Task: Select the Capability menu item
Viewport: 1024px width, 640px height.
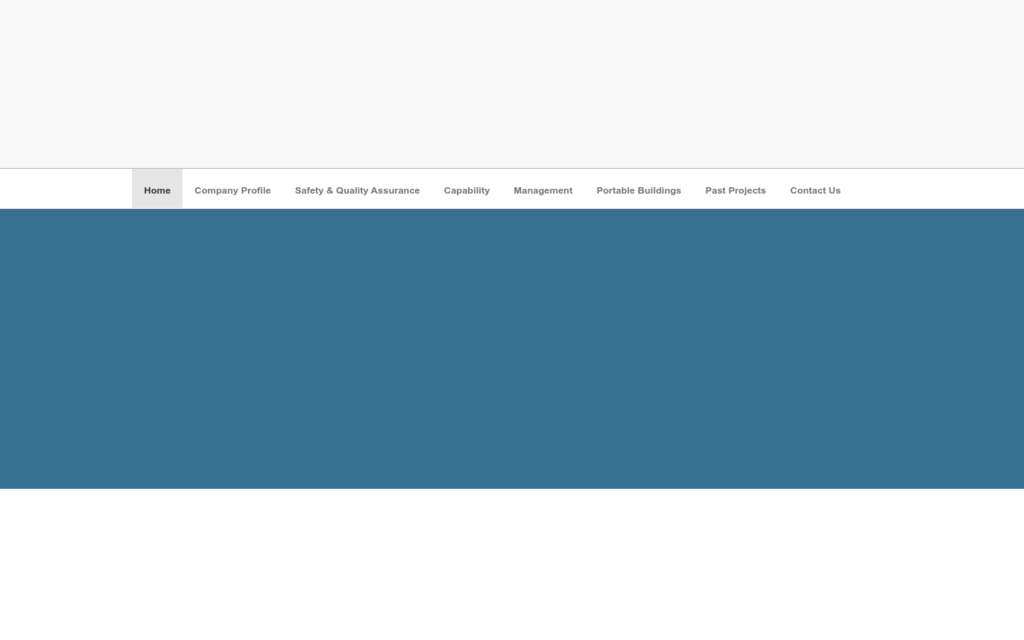Action: (x=466, y=190)
